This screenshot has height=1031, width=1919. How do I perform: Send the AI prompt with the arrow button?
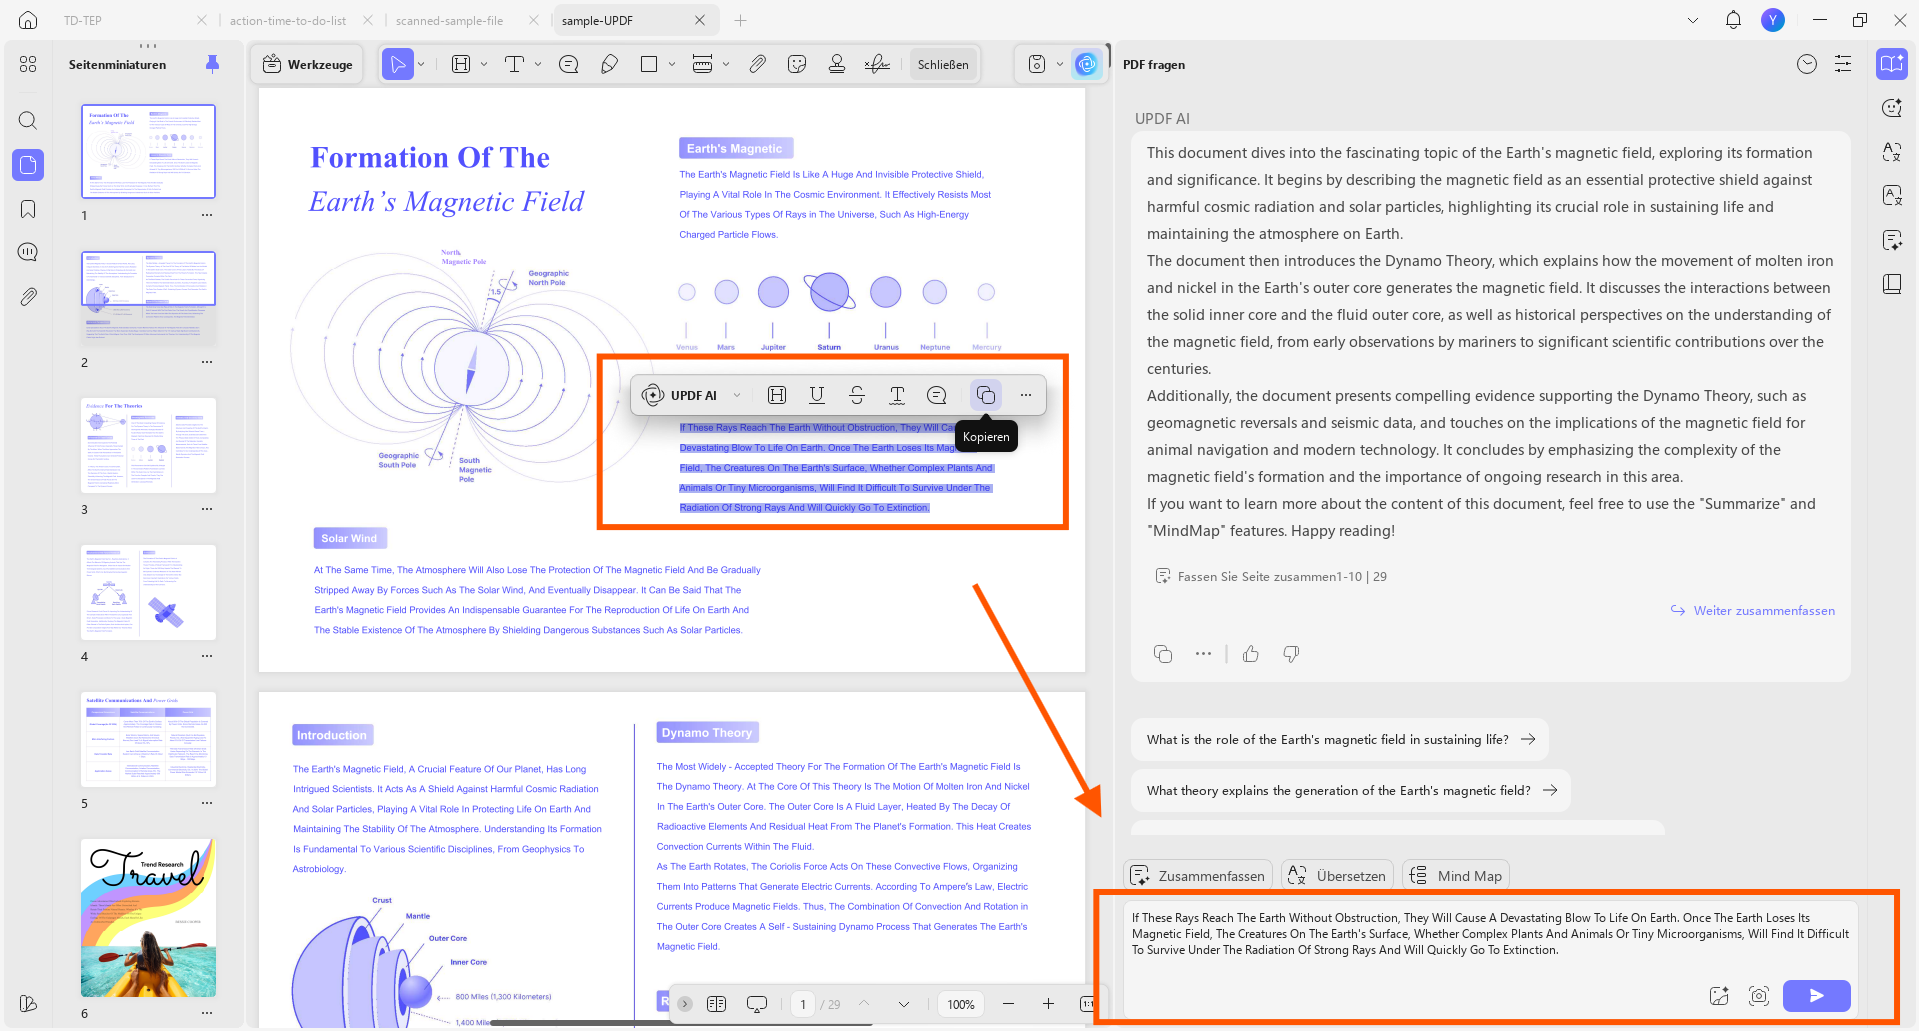point(1816,996)
